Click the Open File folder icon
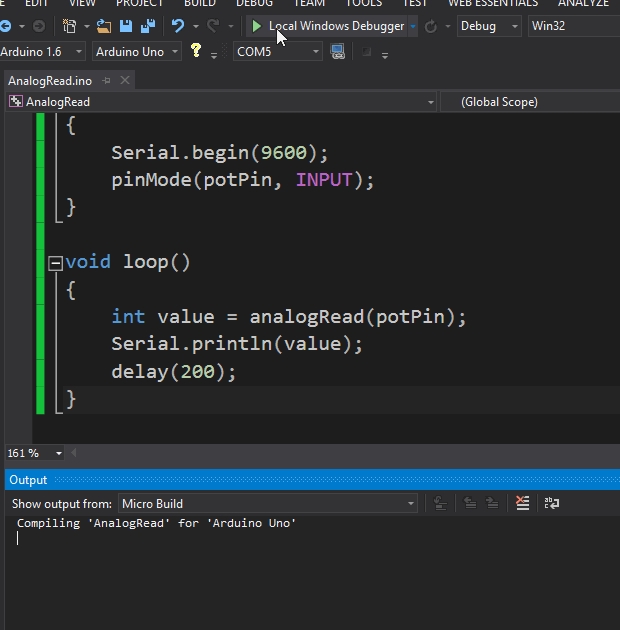Viewport: 620px width, 630px height. tap(104, 26)
